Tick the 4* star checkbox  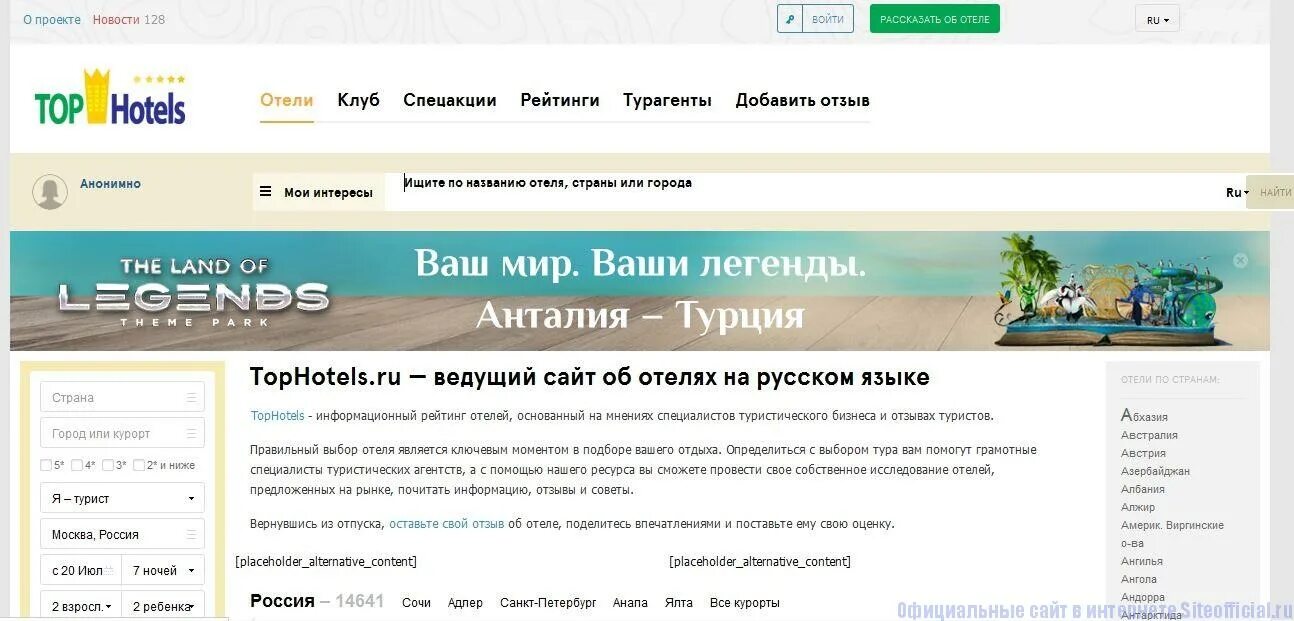[x=77, y=465]
